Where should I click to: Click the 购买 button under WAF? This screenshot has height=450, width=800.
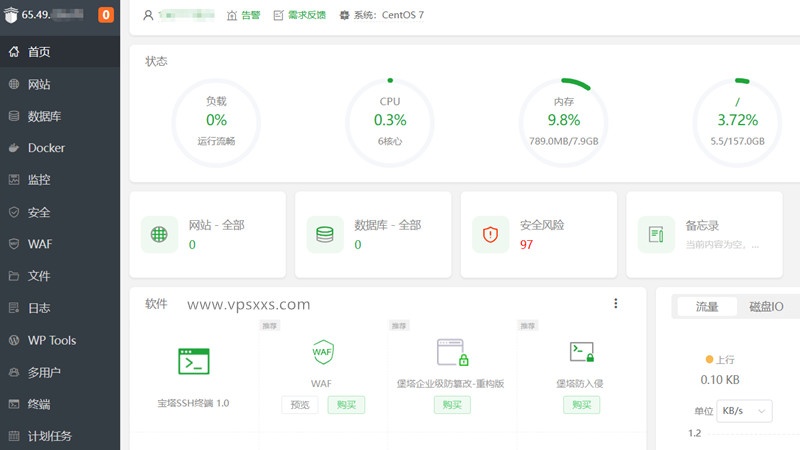point(346,405)
